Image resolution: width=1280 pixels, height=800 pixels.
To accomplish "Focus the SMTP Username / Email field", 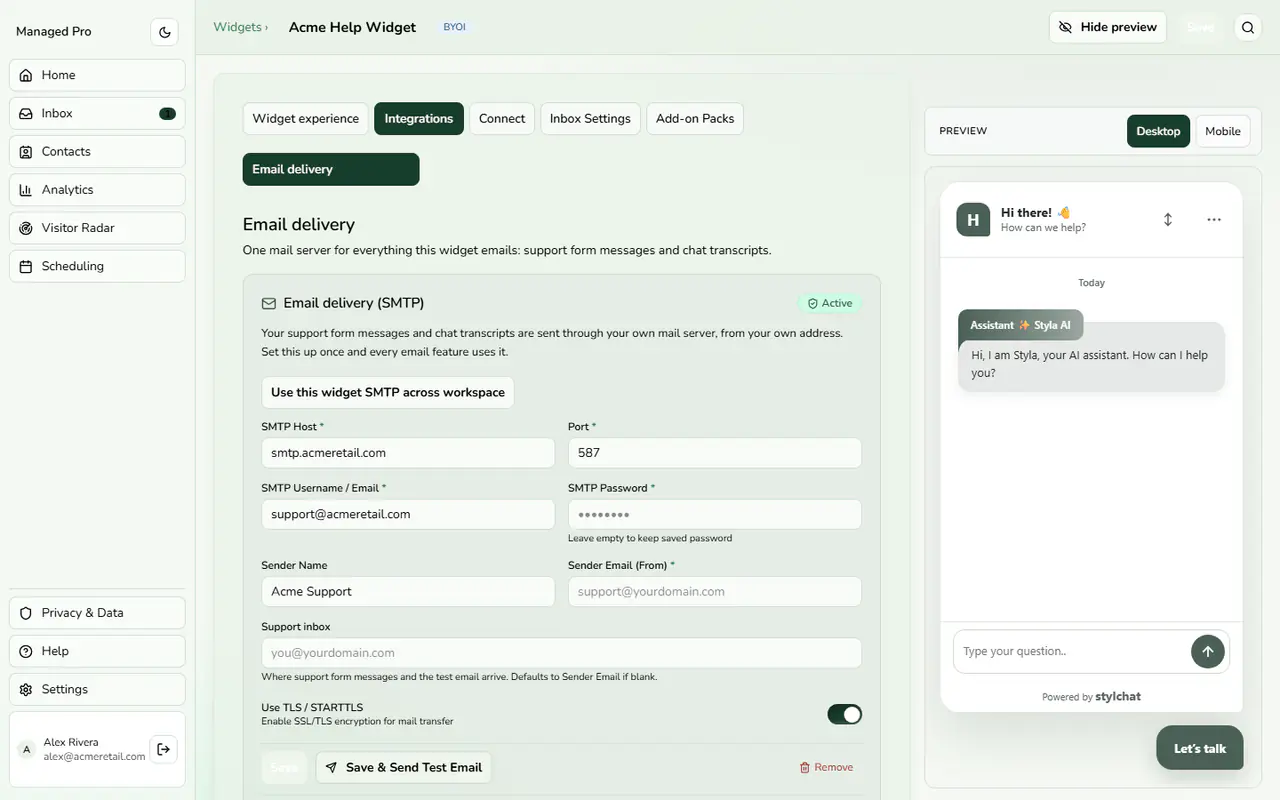I will click(408, 514).
